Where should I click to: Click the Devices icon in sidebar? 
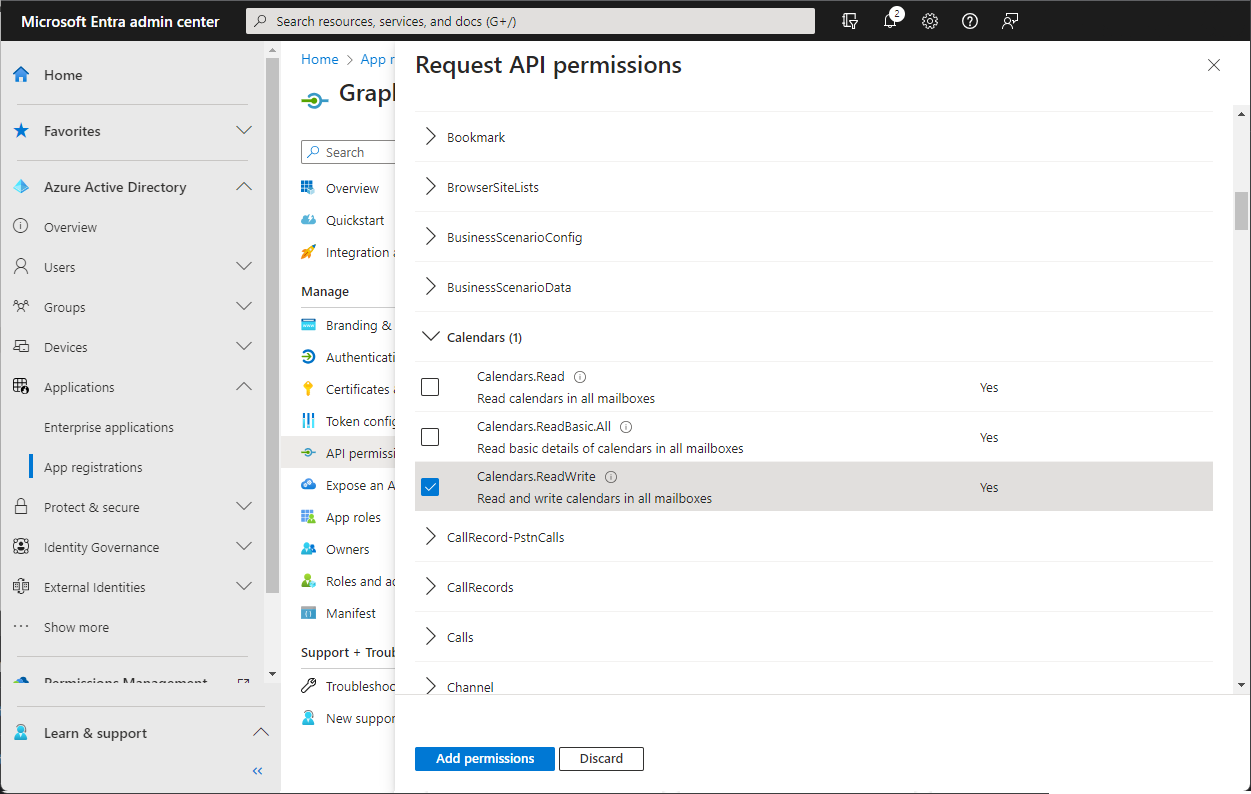pos(21,347)
